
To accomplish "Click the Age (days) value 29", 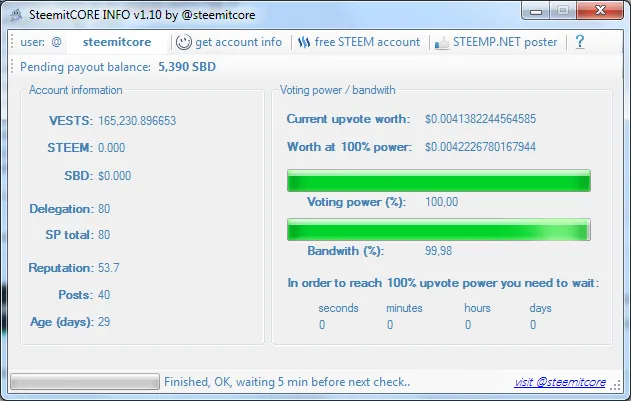I will 104,322.
